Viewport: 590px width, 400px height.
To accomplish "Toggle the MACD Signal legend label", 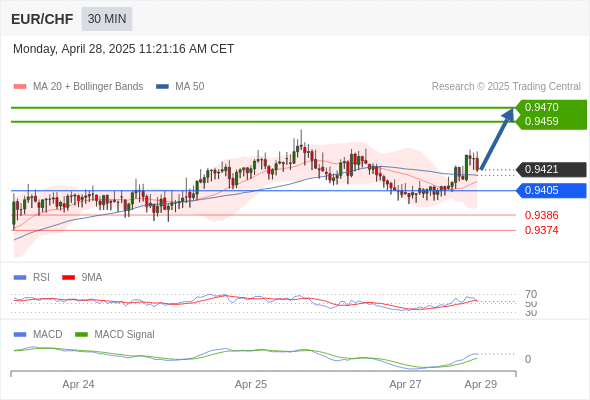I will [x=124, y=335].
